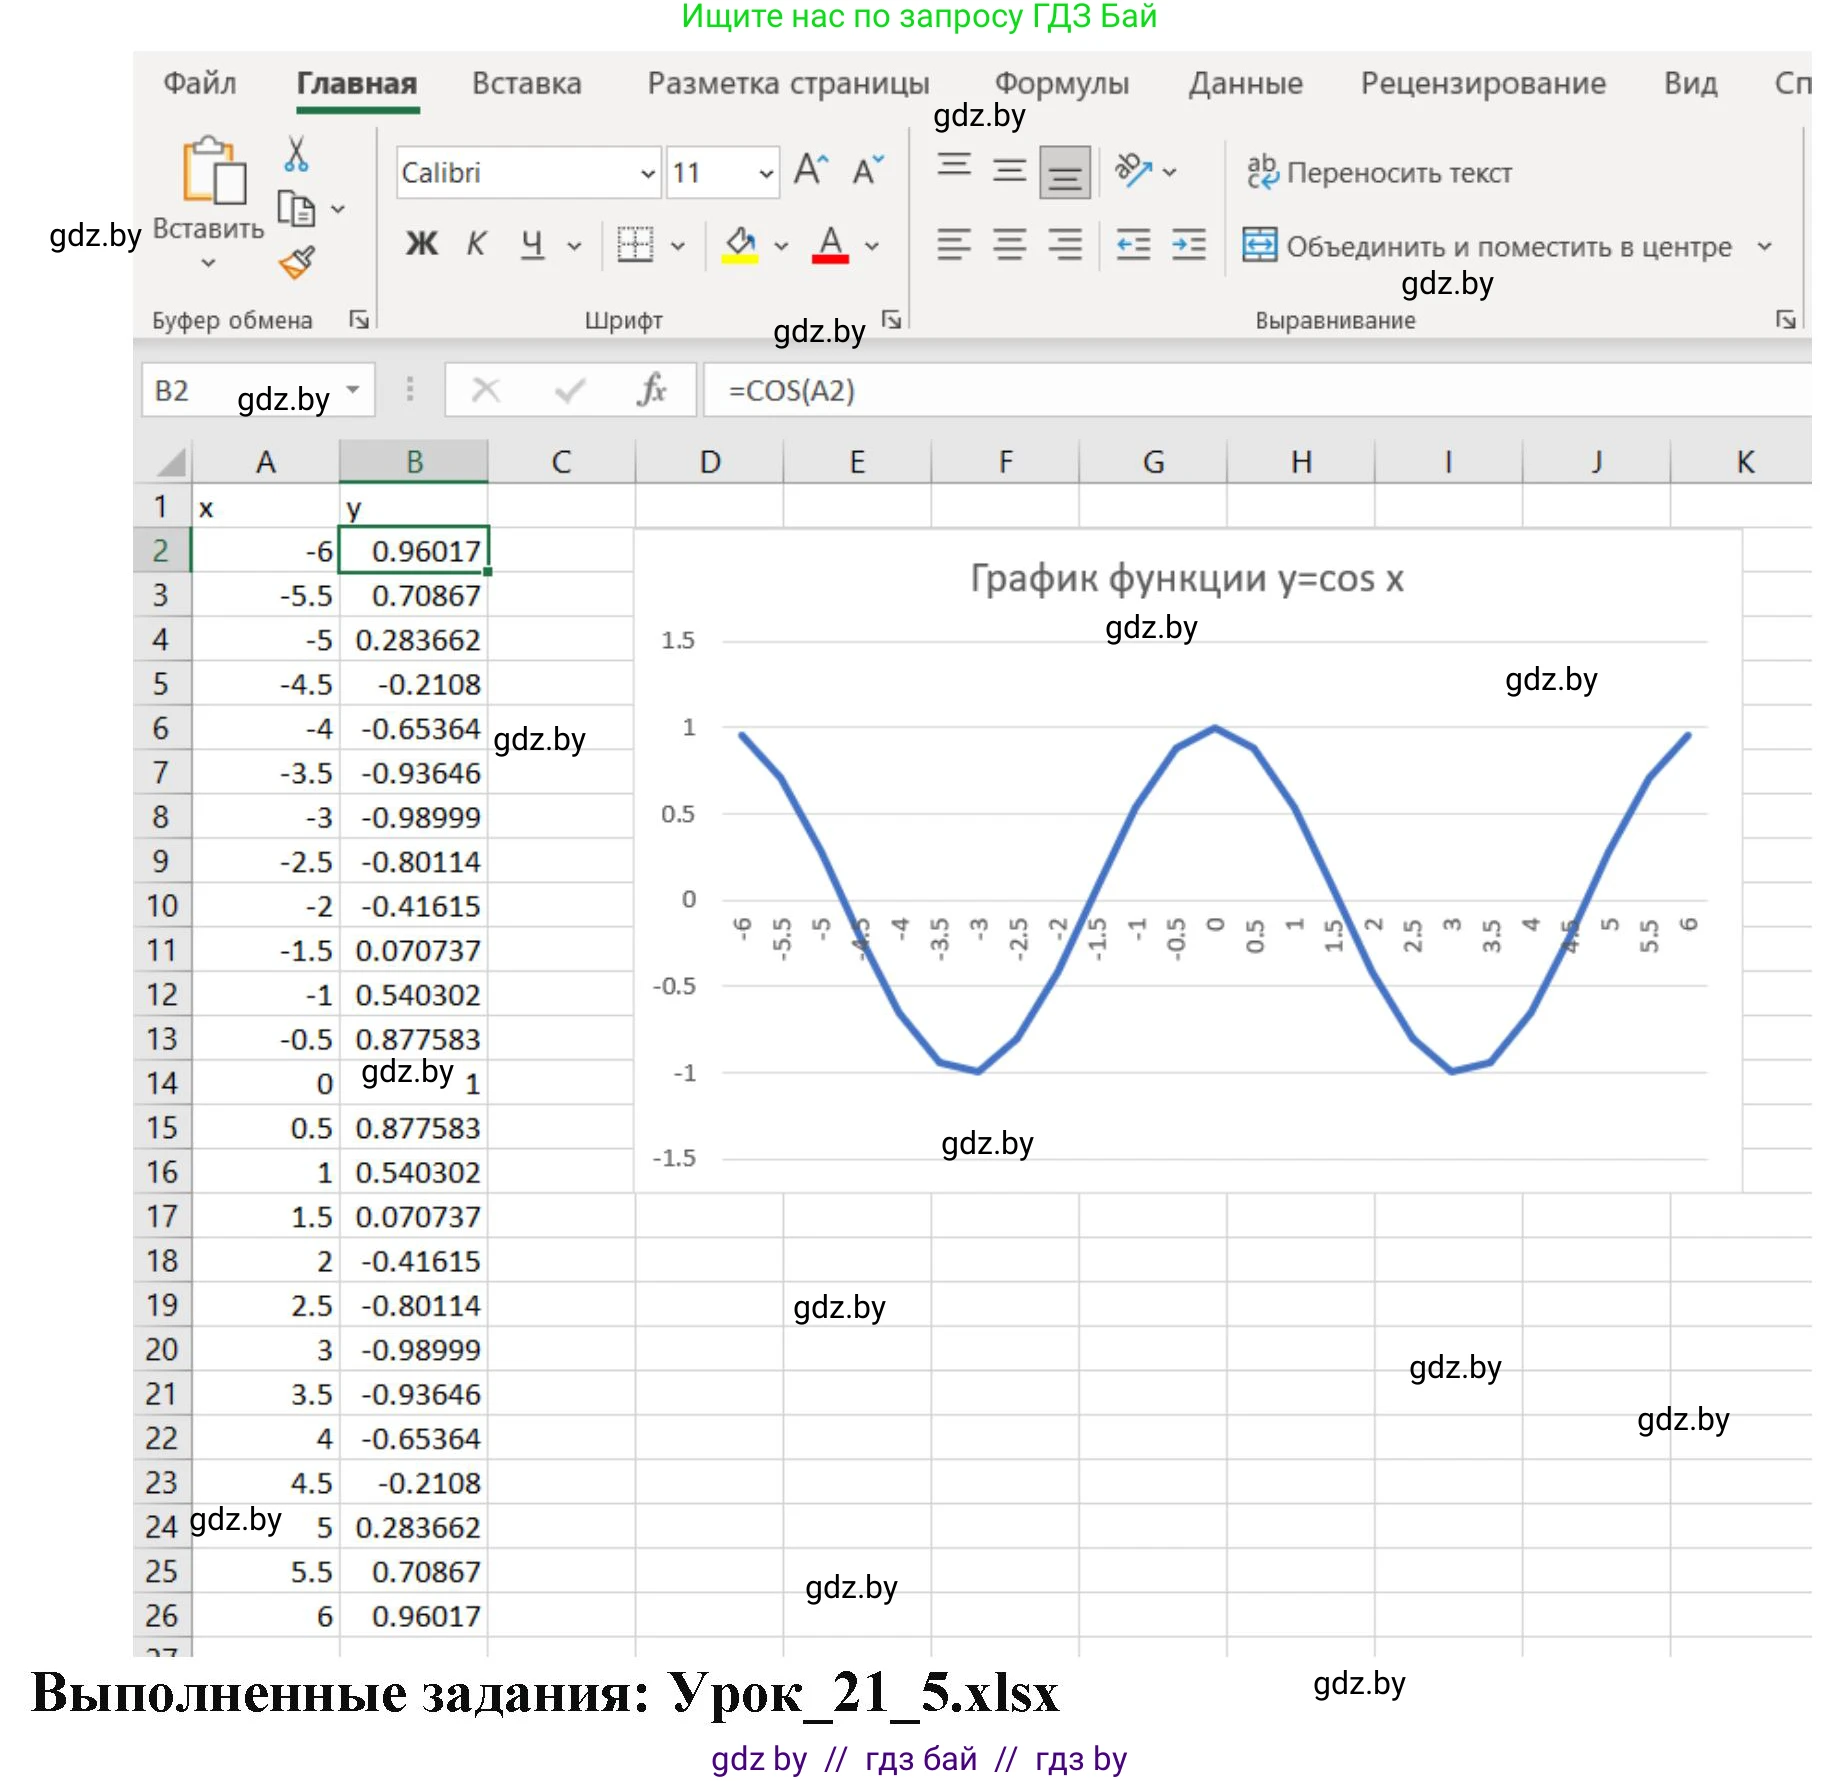Viewport: 1841px width, 1781px height.
Task: Click the Copy icon in clipboard group
Action: 296,208
